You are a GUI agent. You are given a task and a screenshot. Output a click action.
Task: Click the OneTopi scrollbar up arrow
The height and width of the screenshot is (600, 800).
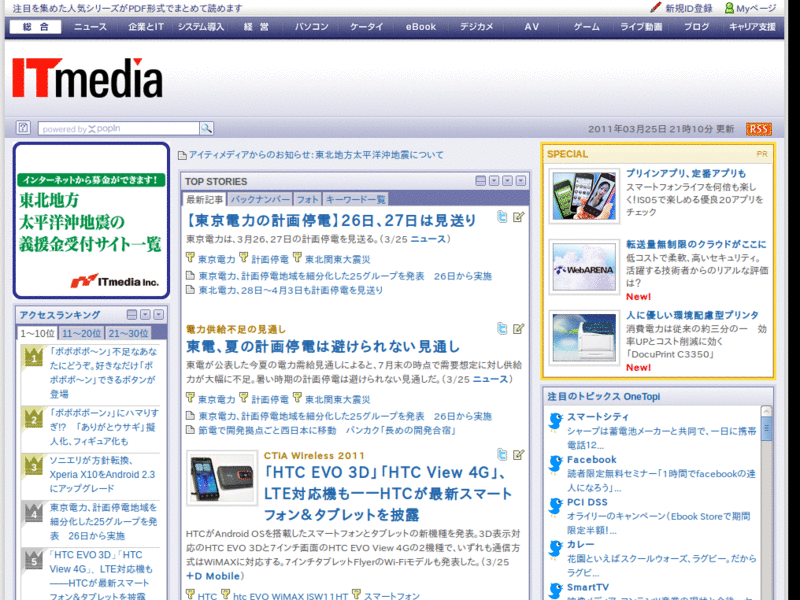(766, 410)
